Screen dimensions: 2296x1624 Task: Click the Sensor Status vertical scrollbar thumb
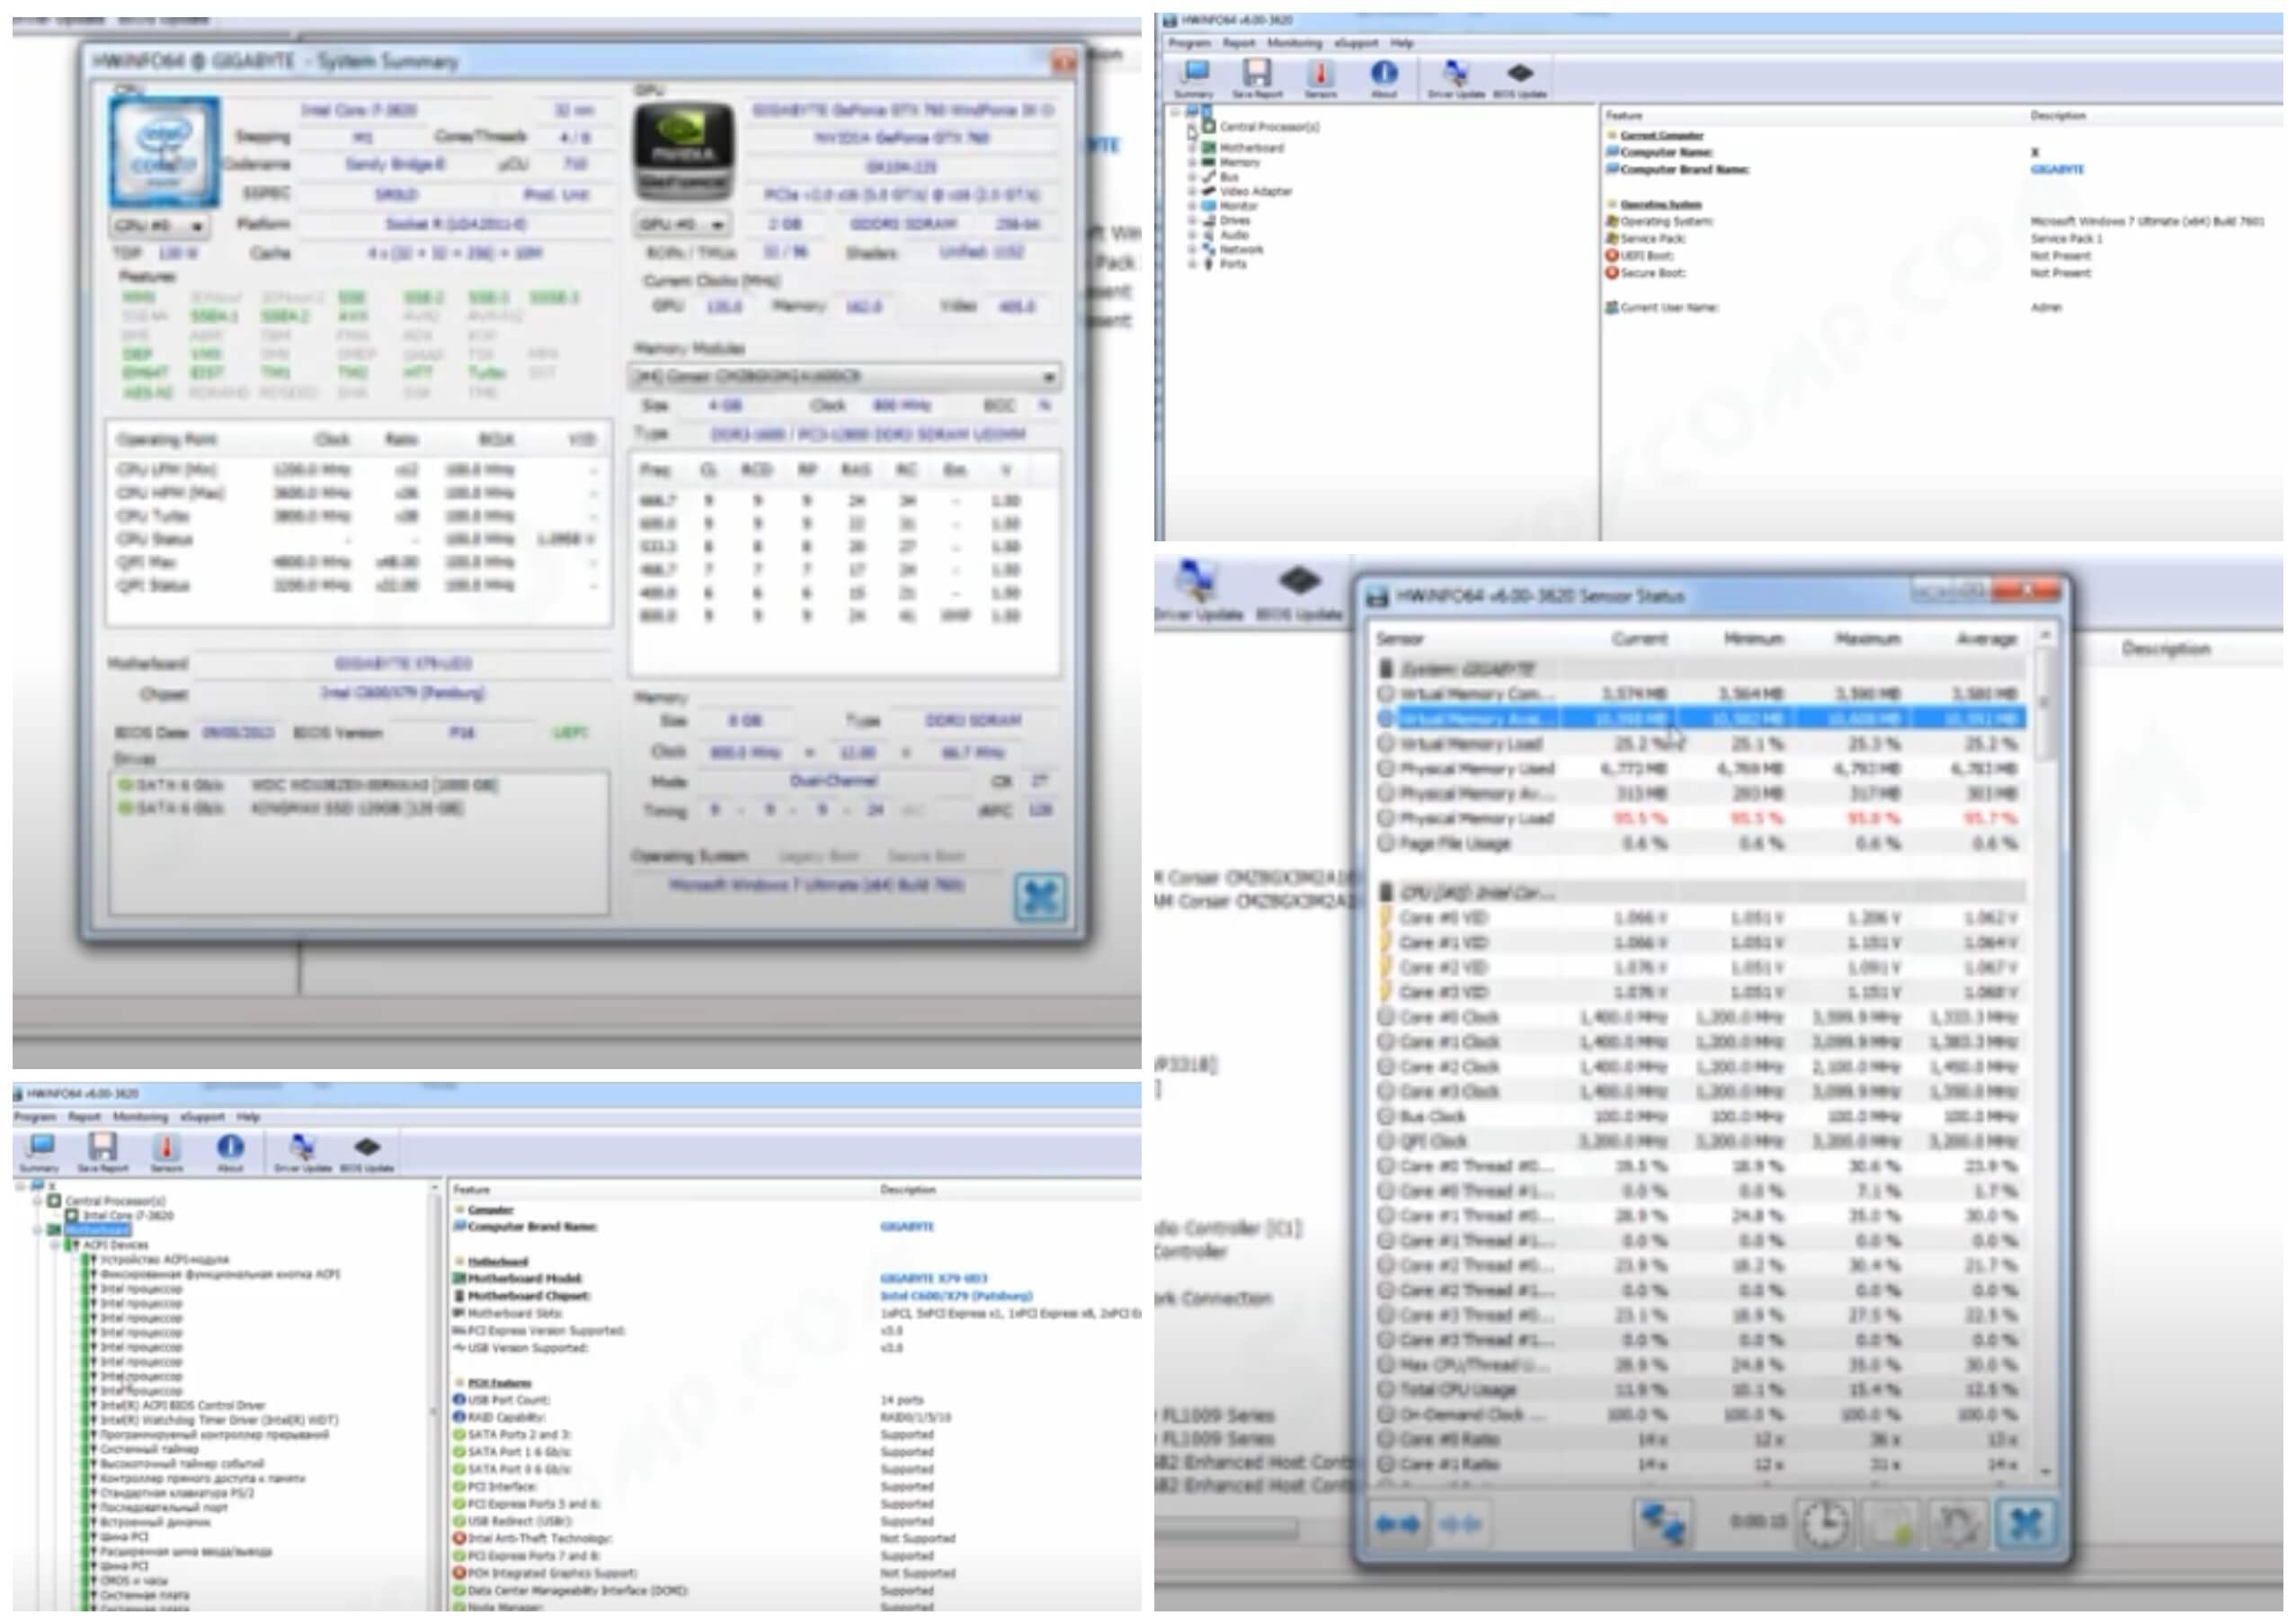tap(2044, 705)
